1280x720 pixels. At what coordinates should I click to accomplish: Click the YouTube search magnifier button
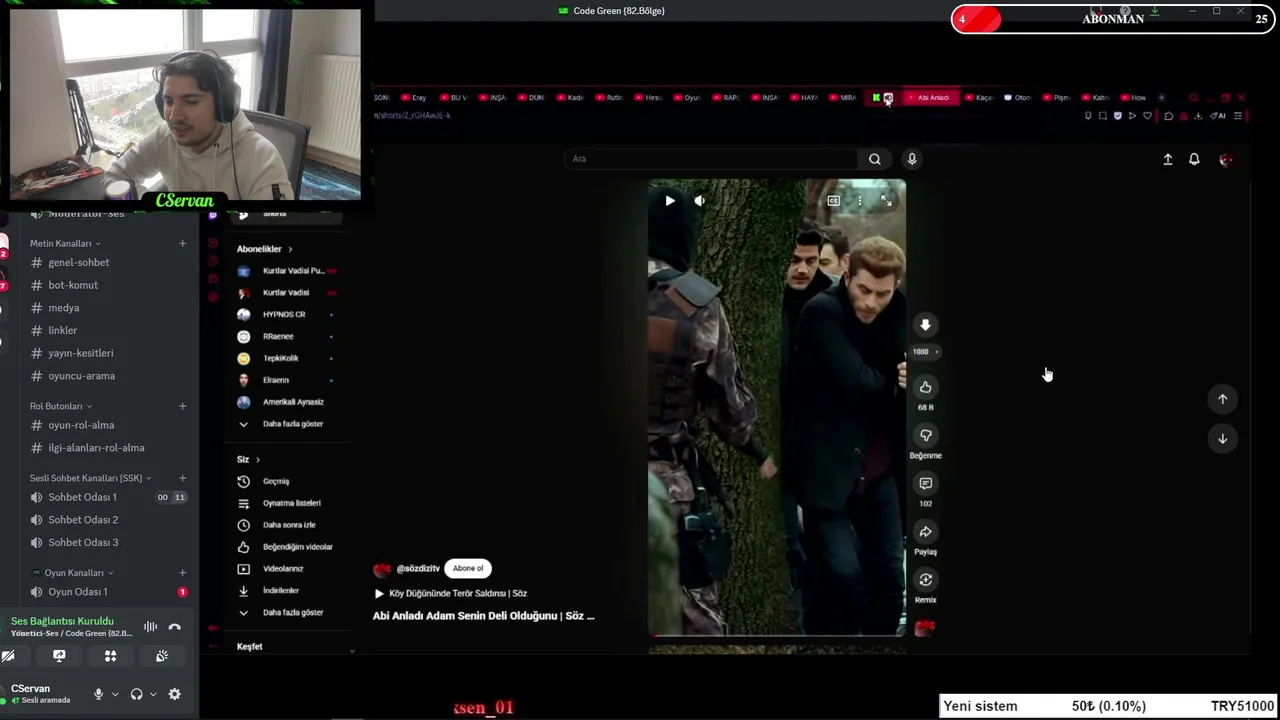point(875,159)
